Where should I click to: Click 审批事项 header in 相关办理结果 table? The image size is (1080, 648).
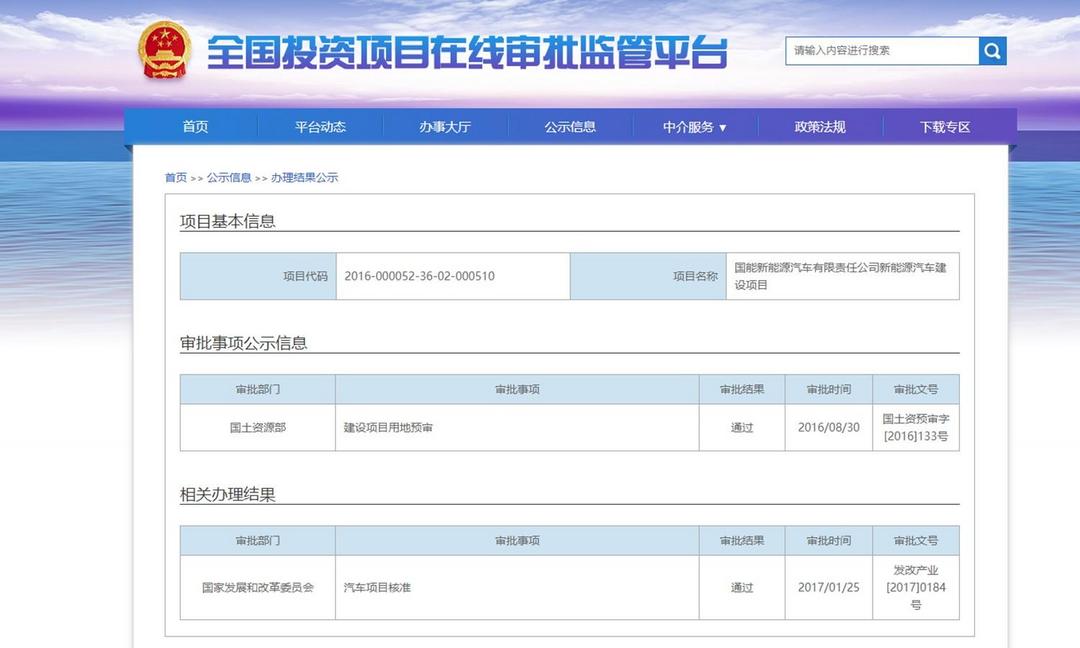517,541
